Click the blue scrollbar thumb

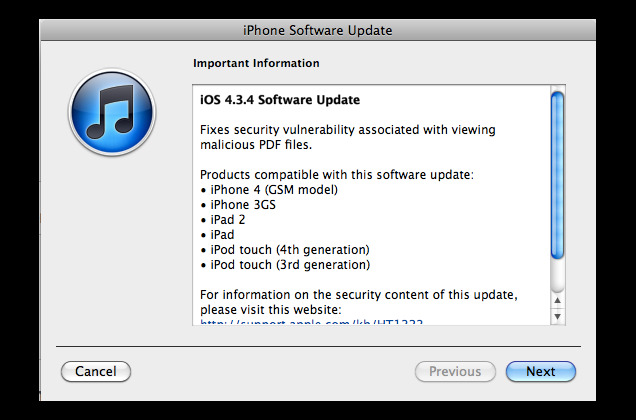(557, 175)
